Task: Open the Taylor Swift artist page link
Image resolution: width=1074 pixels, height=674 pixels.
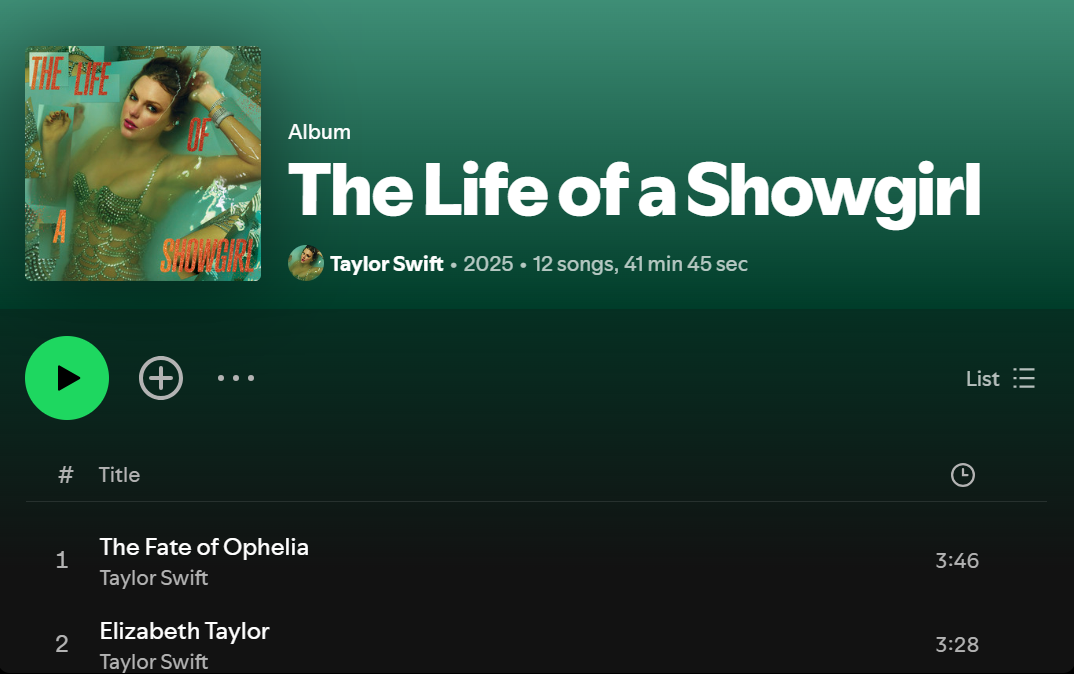Action: [387, 263]
